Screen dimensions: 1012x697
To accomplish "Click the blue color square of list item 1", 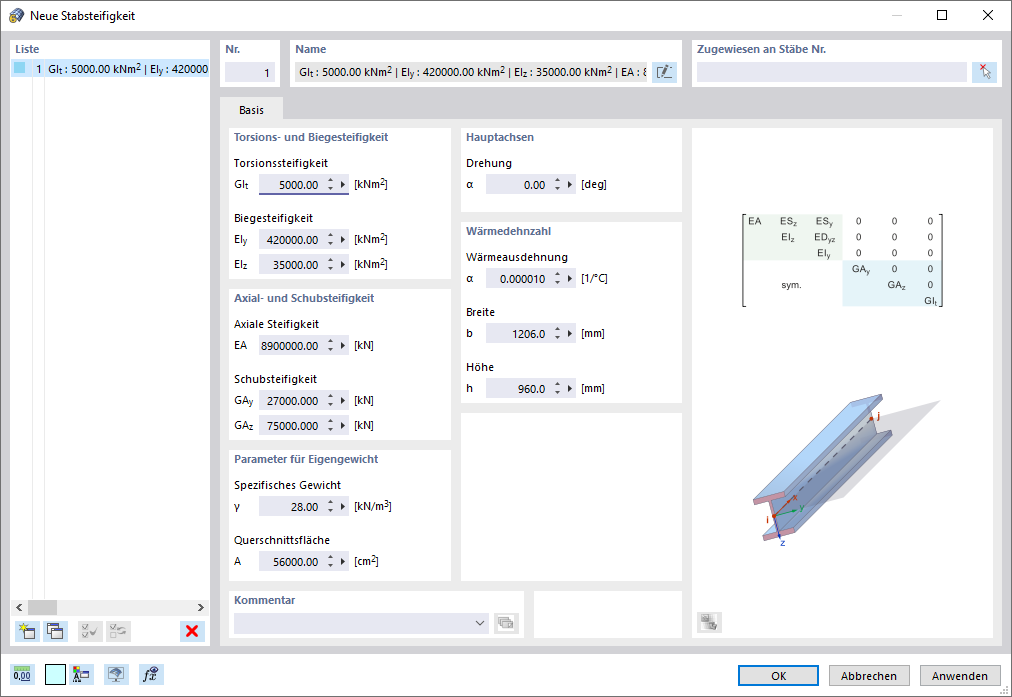I will coord(19,68).
